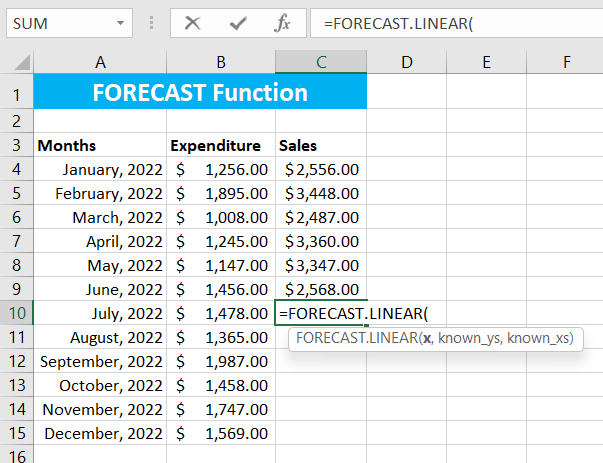
Task: Click the FORECAST Function title cell
Action: tap(200, 93)
